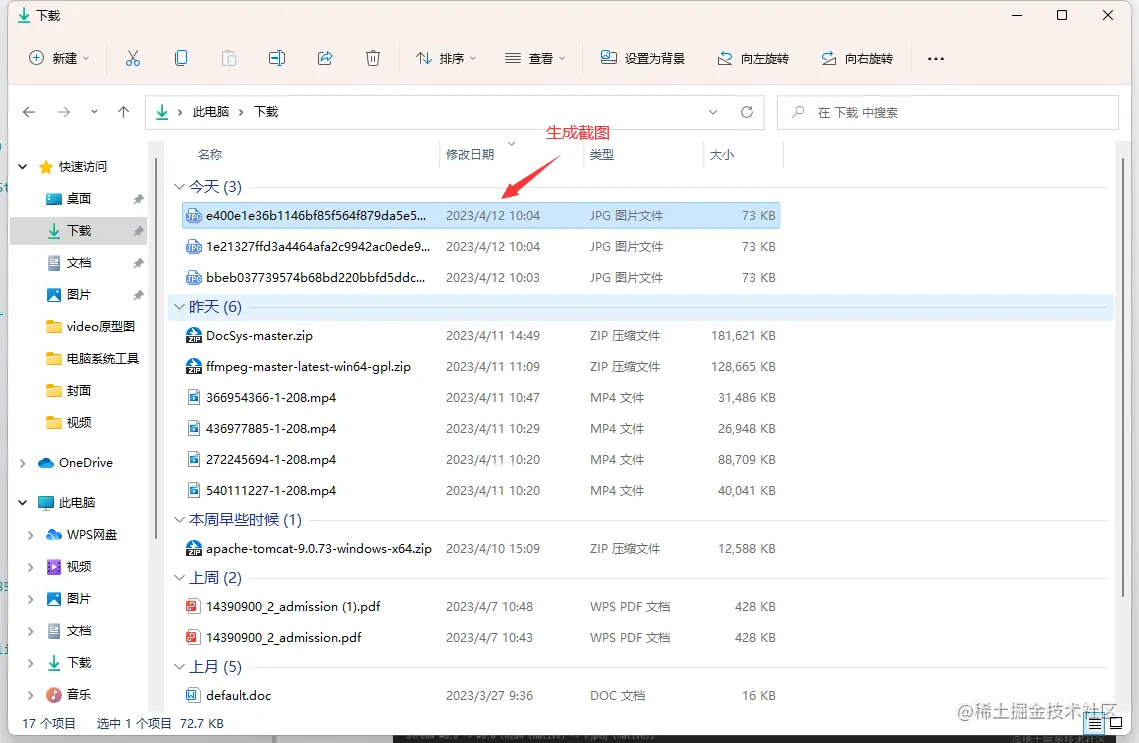Sort by 类型 column header
This screenshot has width=1139, height=743.
601,154
